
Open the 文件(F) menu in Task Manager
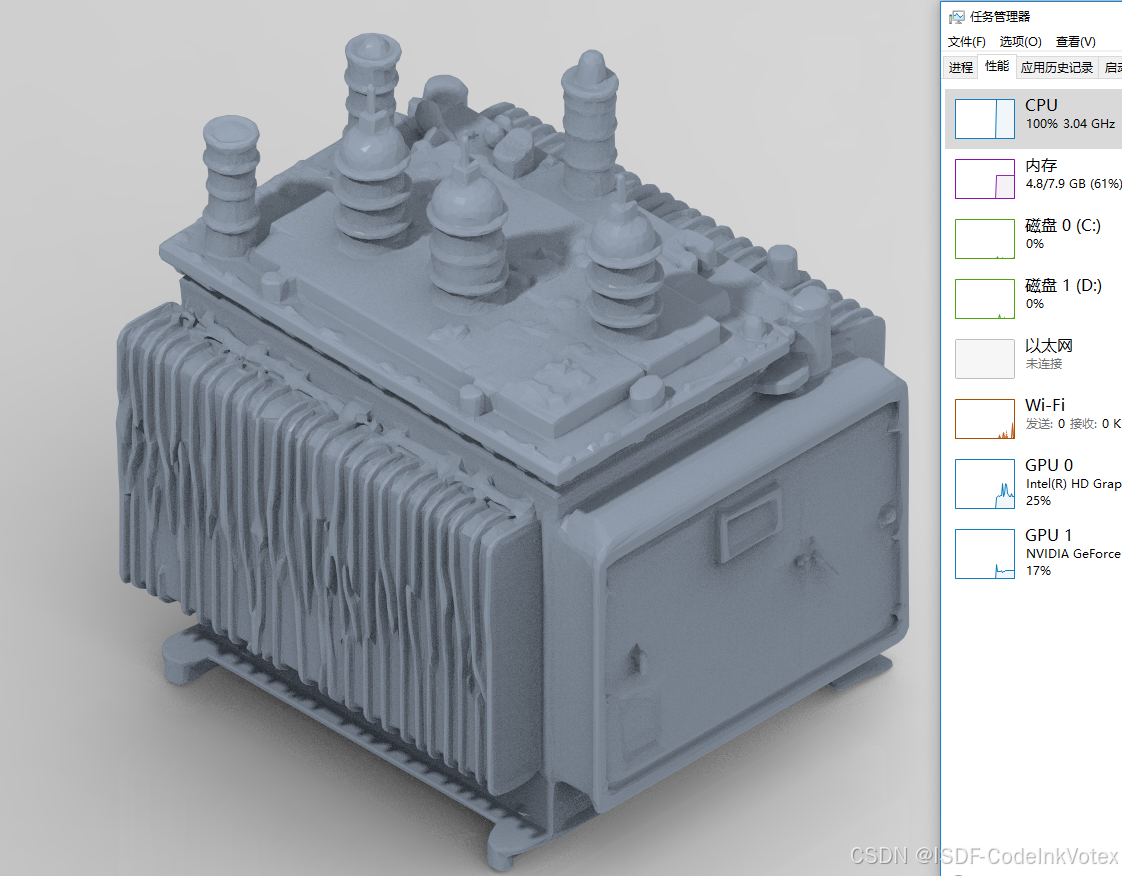coord(966,42)
